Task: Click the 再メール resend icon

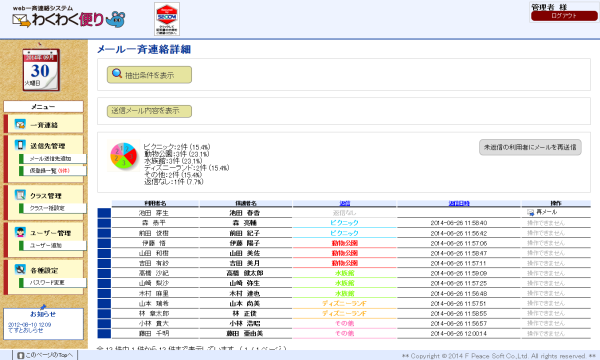Action: tap(530, 212)
